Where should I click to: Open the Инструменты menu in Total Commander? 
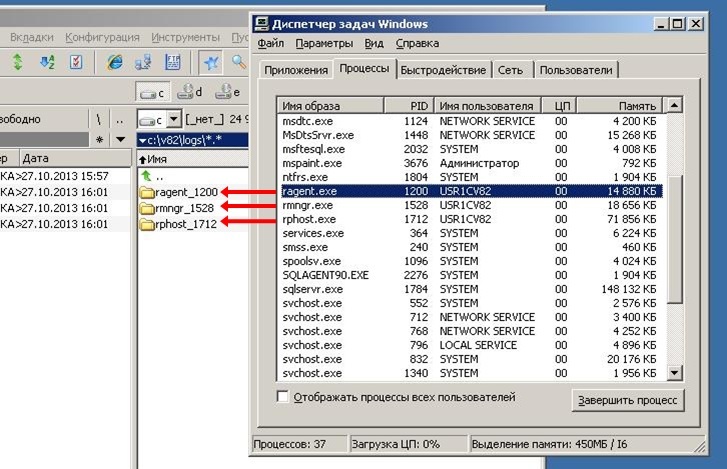(x=185, y=37)
